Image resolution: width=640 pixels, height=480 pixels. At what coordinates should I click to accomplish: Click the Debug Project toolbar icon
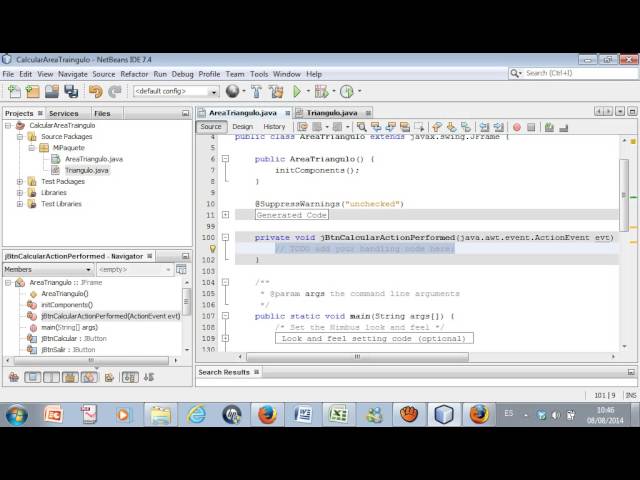321,91
